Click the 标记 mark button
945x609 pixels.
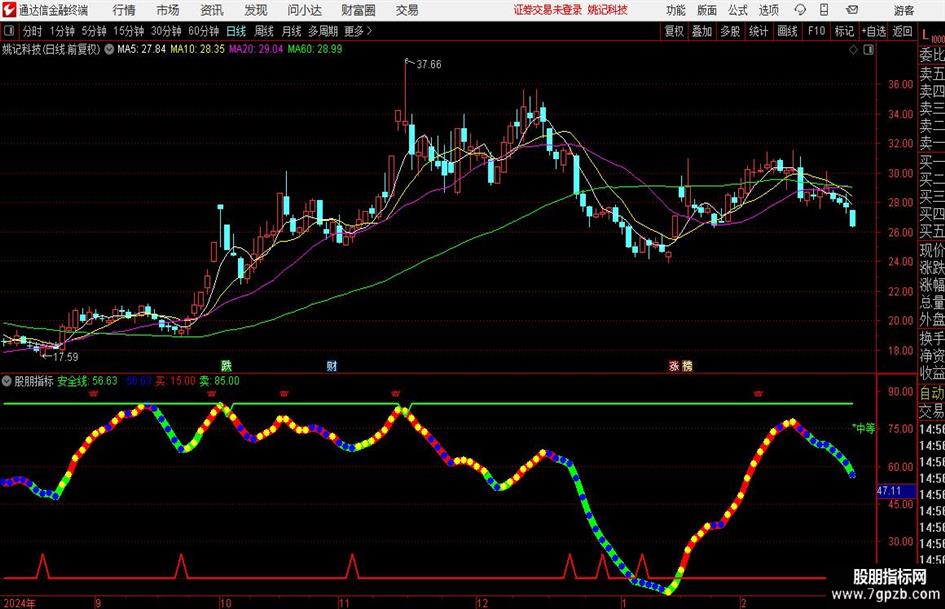[x=844, y=31]
